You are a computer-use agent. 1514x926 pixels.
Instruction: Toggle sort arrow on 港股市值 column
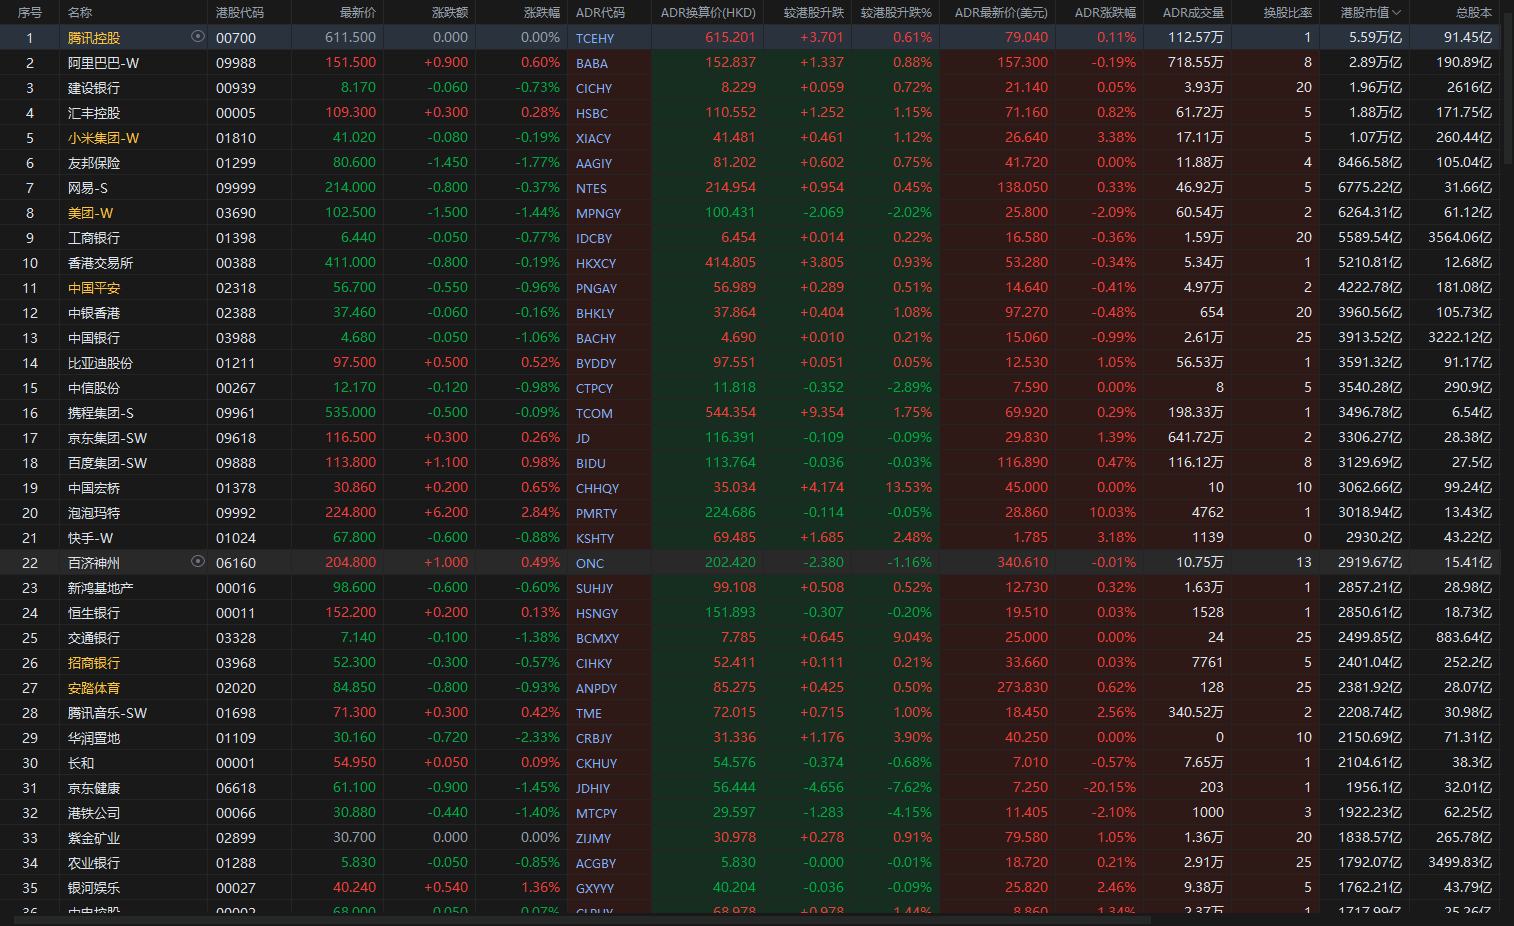[x=1396, y=13]
